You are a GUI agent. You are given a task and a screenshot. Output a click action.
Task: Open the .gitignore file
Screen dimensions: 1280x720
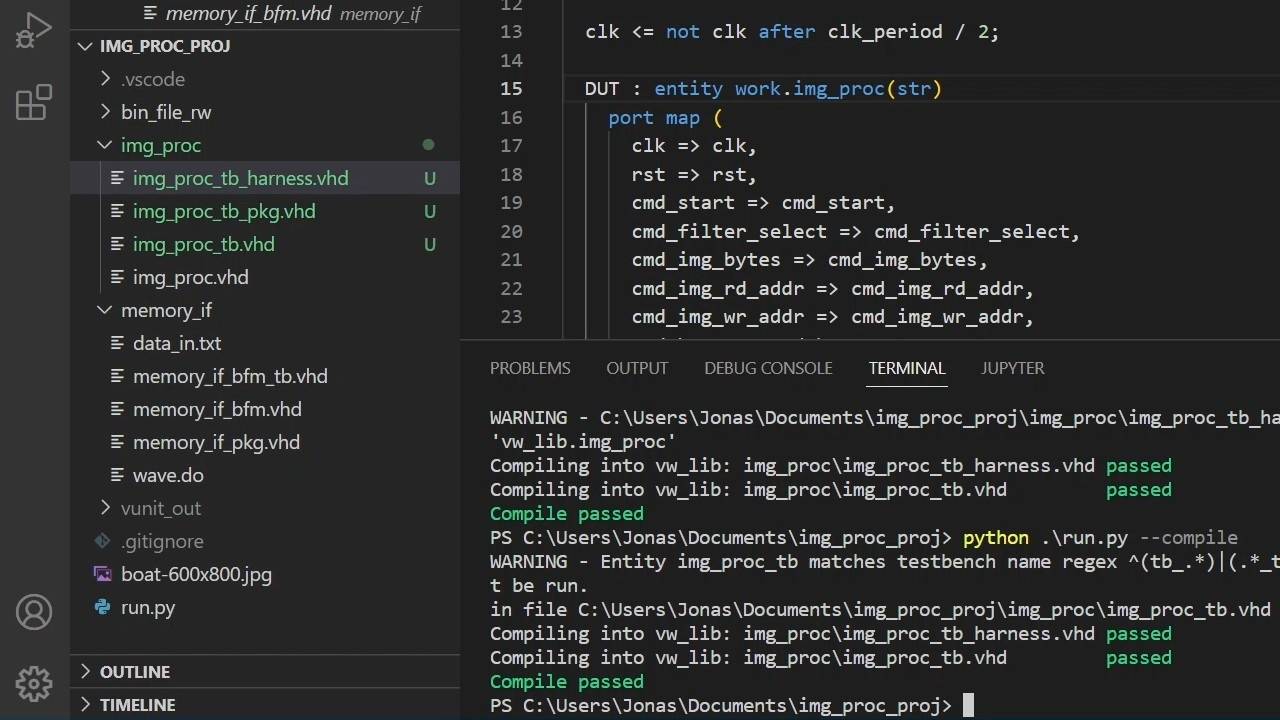tap(162, 541)
